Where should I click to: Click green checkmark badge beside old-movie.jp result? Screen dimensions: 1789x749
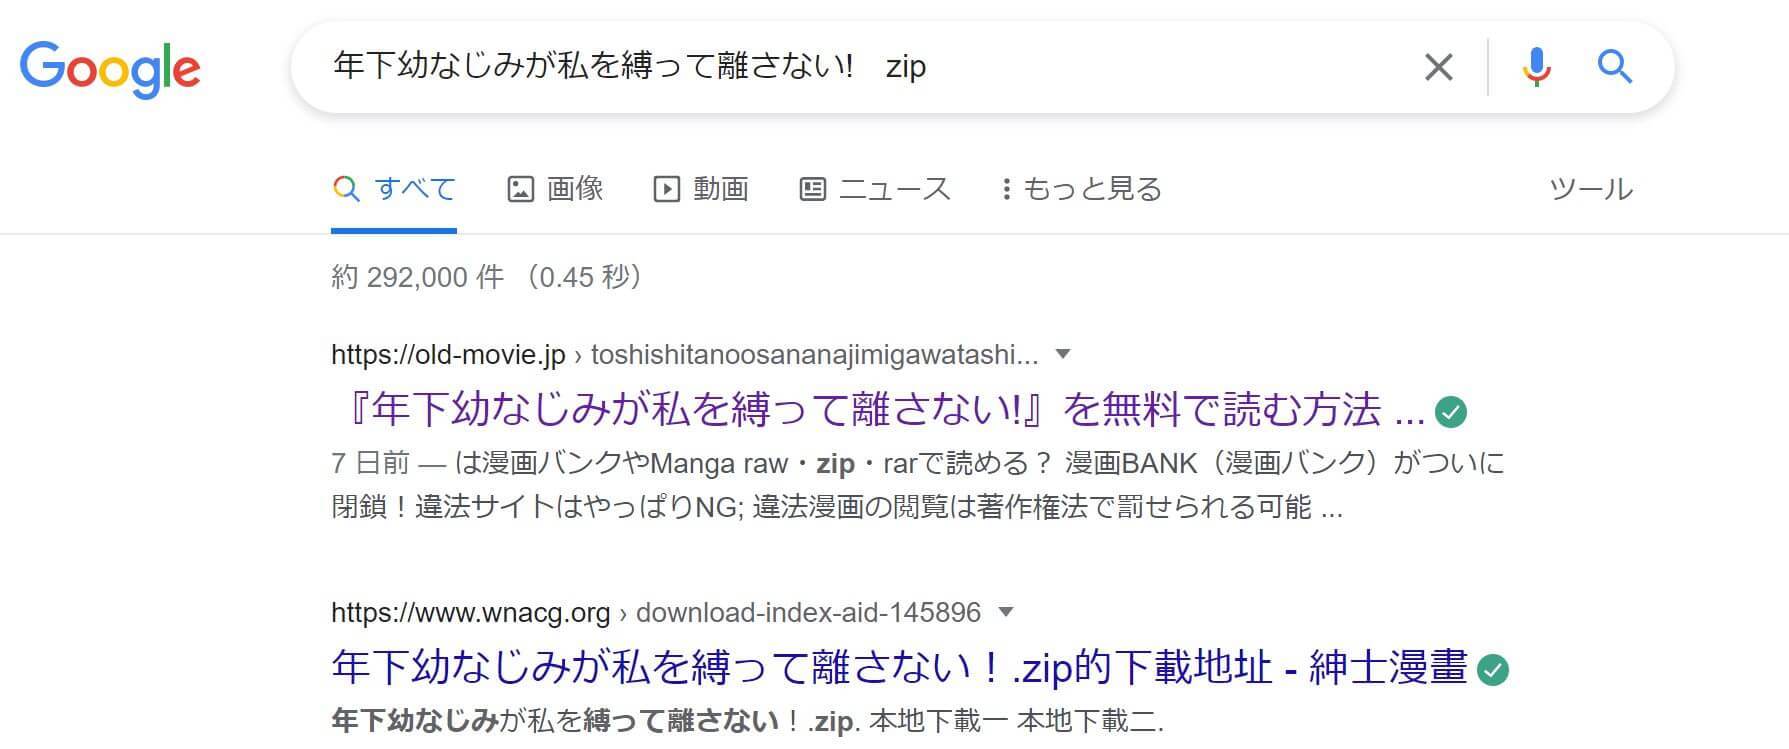(x=1451, y=411)
